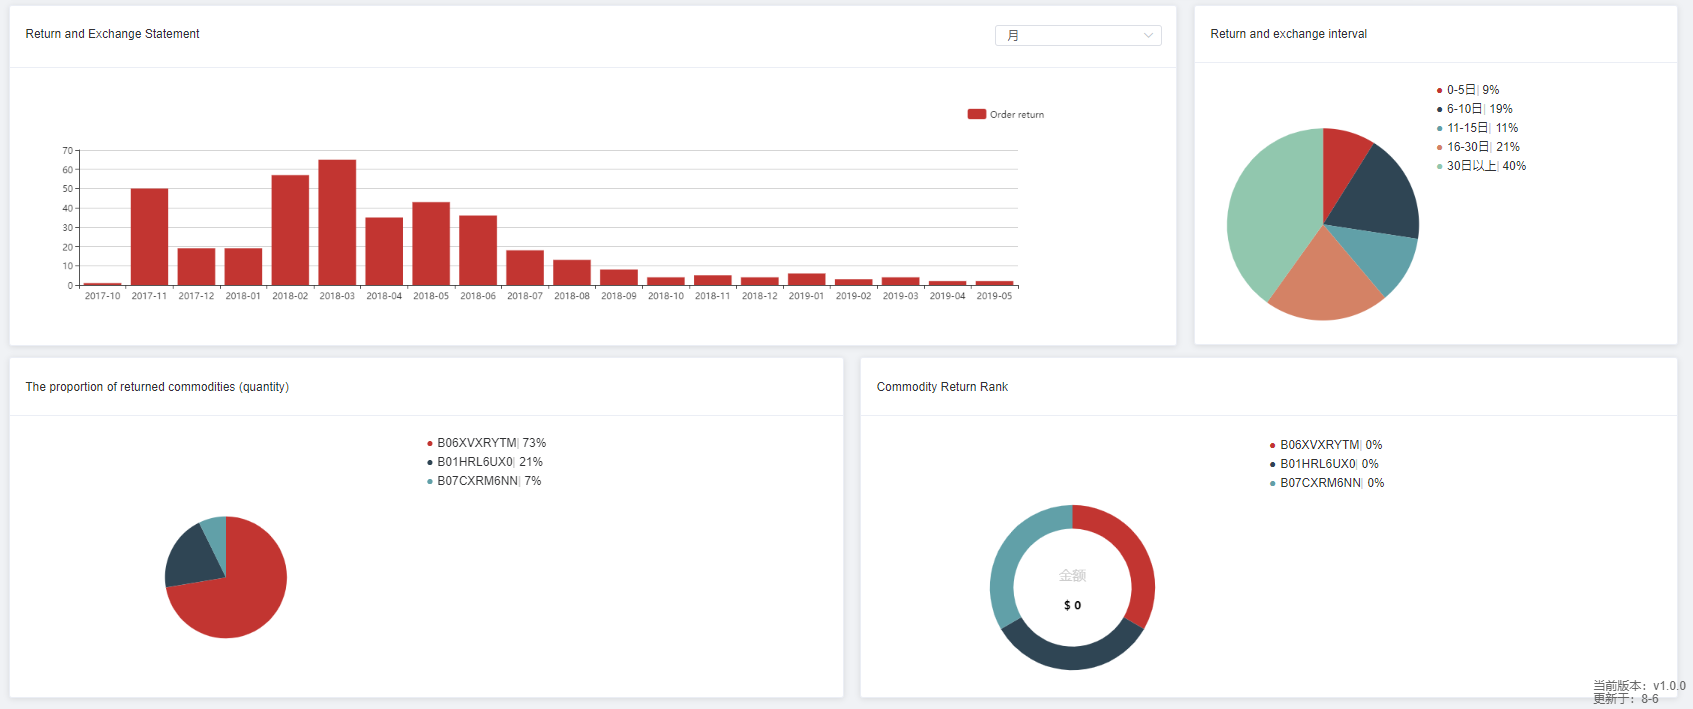The image size is (1693, 709).
Task: Click the 2017-11 bar in return chart
Action: (x=149, y=237)
